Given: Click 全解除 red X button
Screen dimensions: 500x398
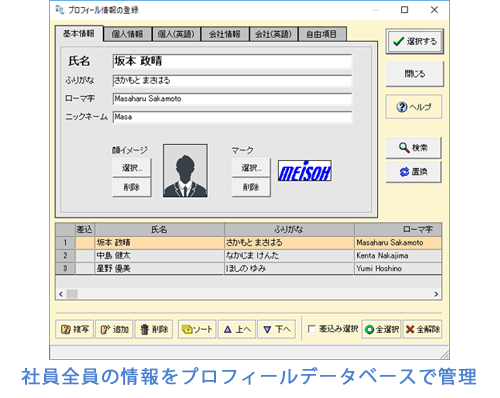Looking at the screenshot, I should click(x=423, y=329).
